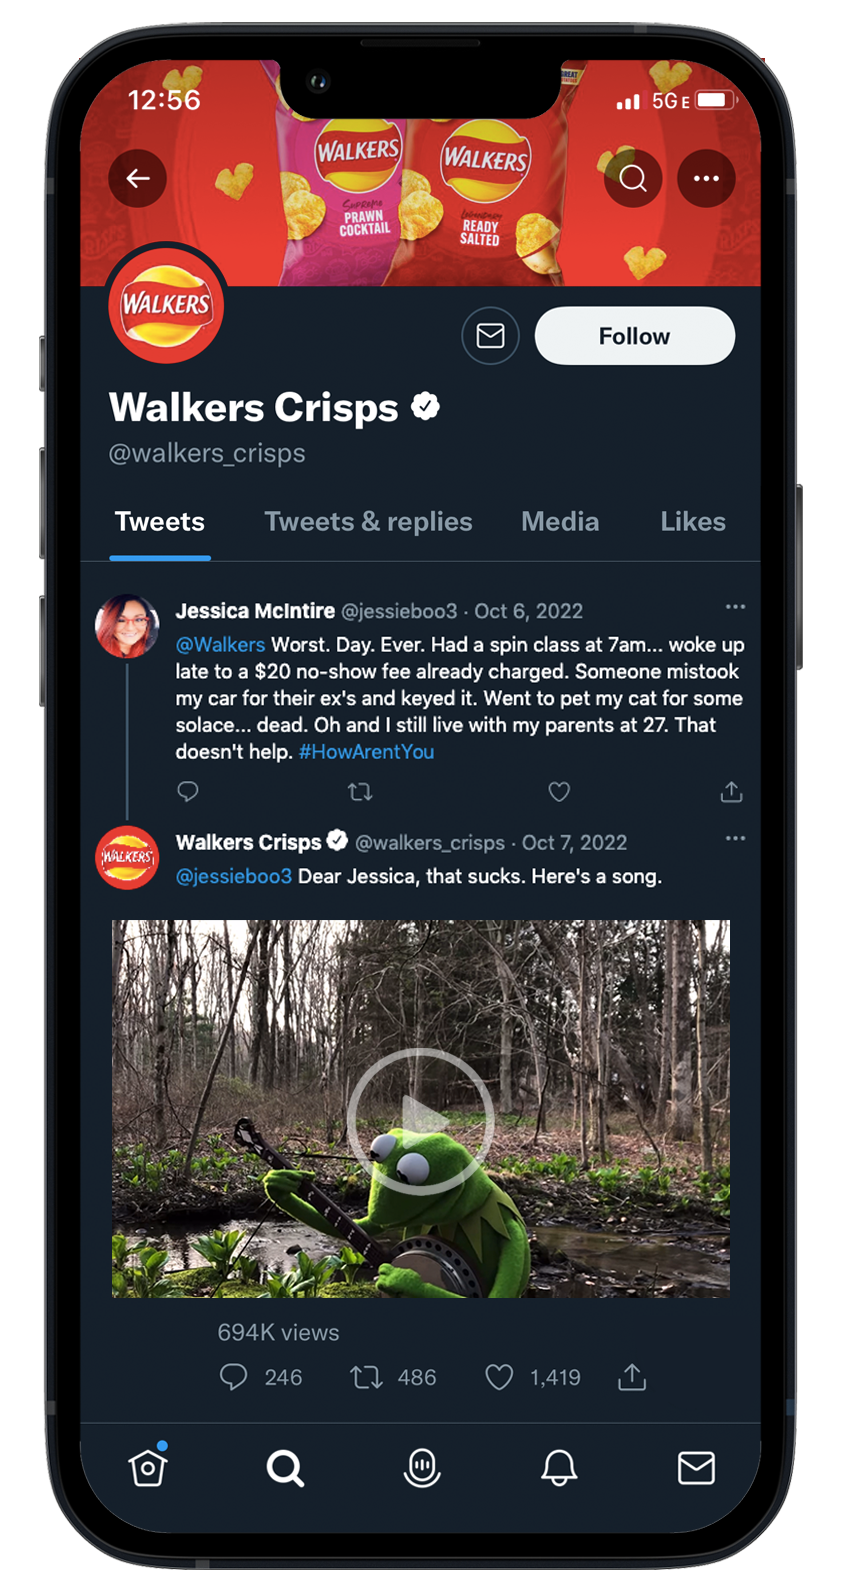The height and width of the screenshot is (1589, 842).
Task: Open profile search magnifier icon
Action: click(633, 178)
